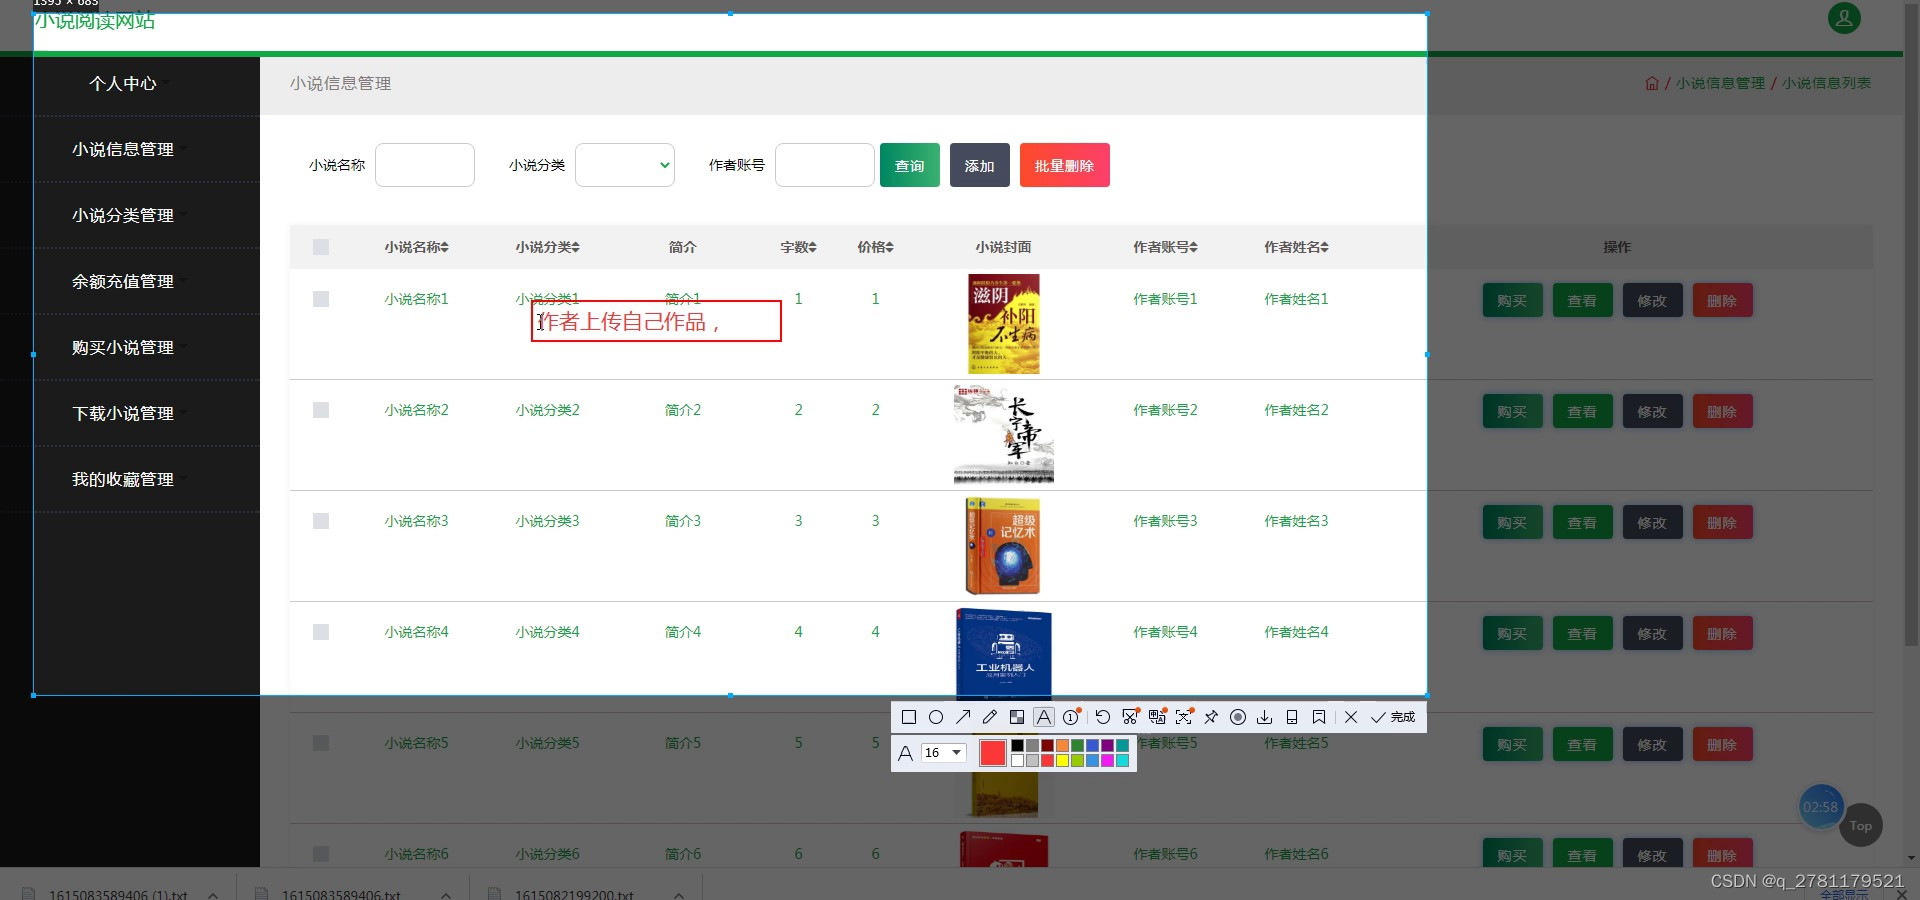Open the 小说分类 filter dropdown
Screen dimensions: 1920x900
click(625, 165)
